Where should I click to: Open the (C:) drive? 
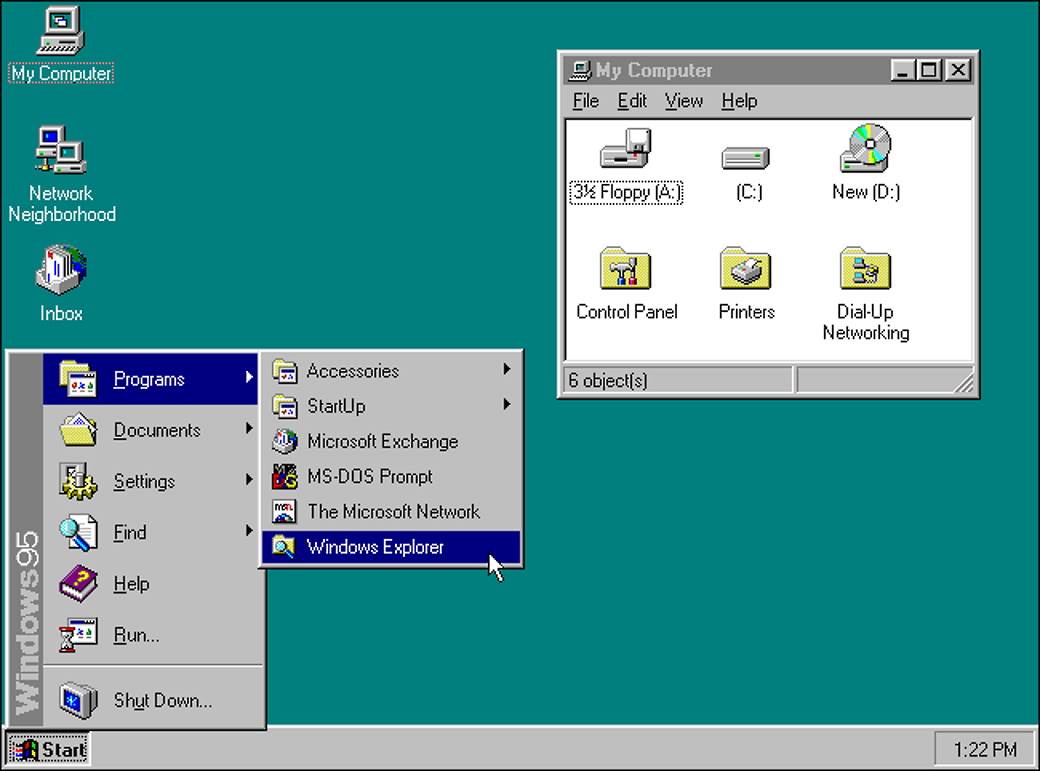click(x=745, y=160)
